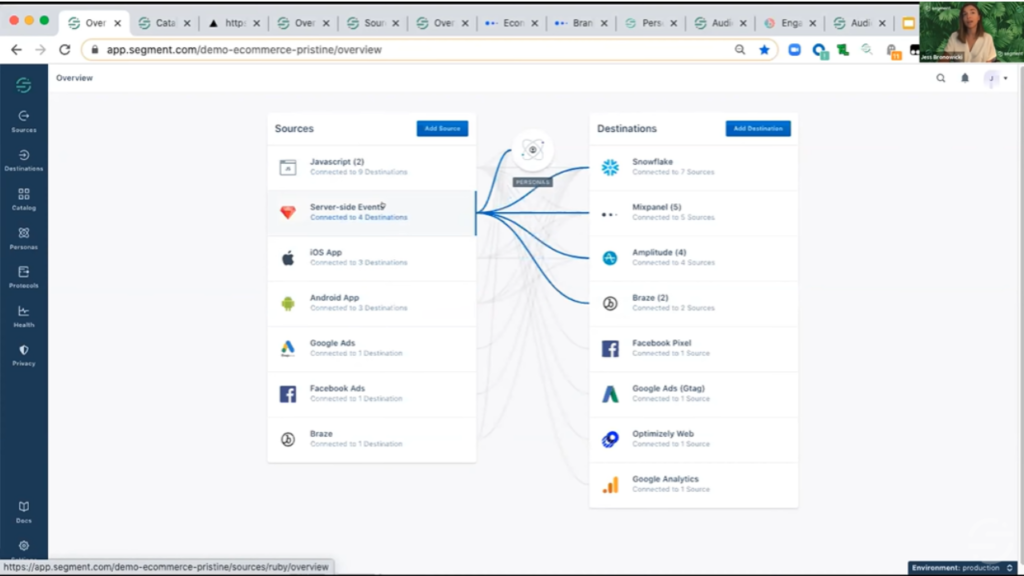
Task: Click the speaker's webcam video thumbnail
Action: [x=971, y=31]
